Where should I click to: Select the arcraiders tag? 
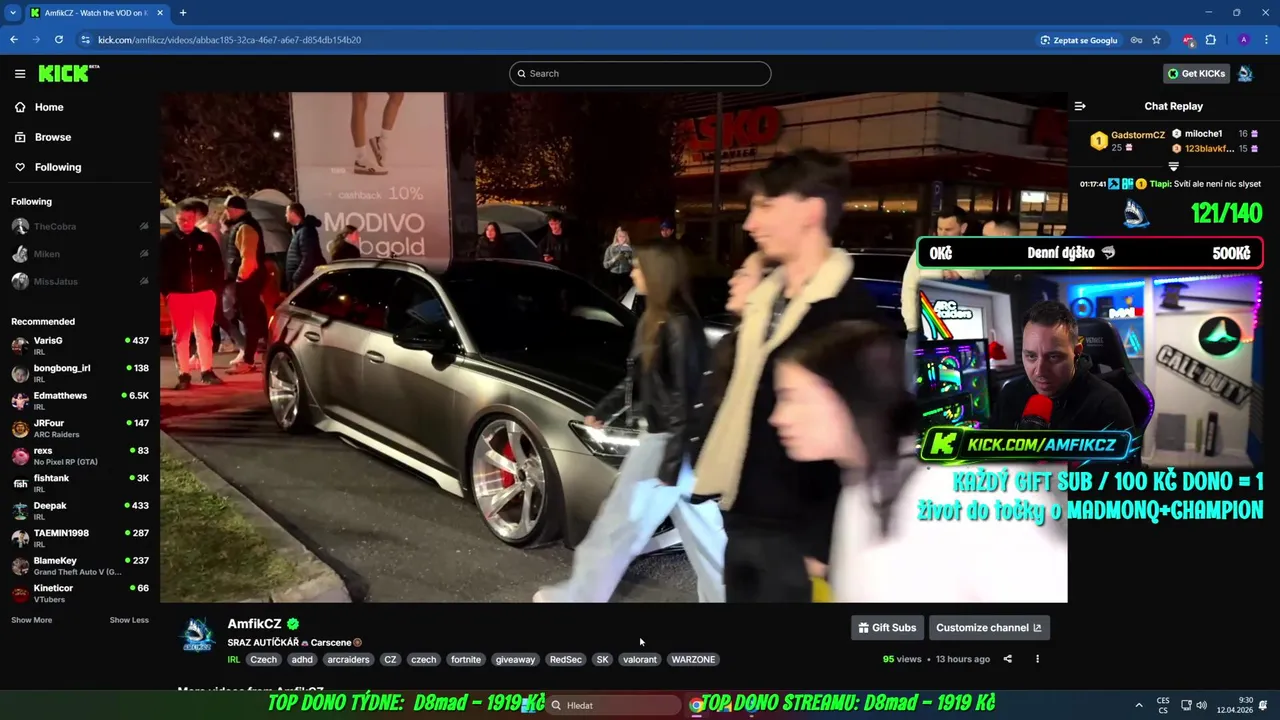[x=348, y=660]
